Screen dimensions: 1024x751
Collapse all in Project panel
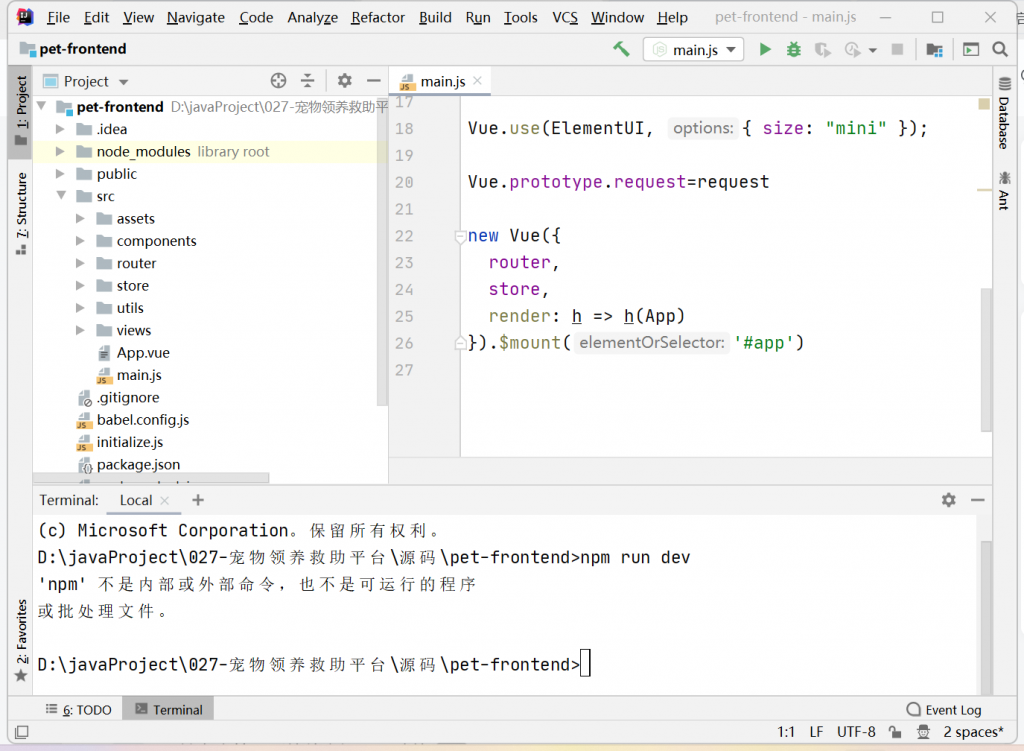pos(308,81)
